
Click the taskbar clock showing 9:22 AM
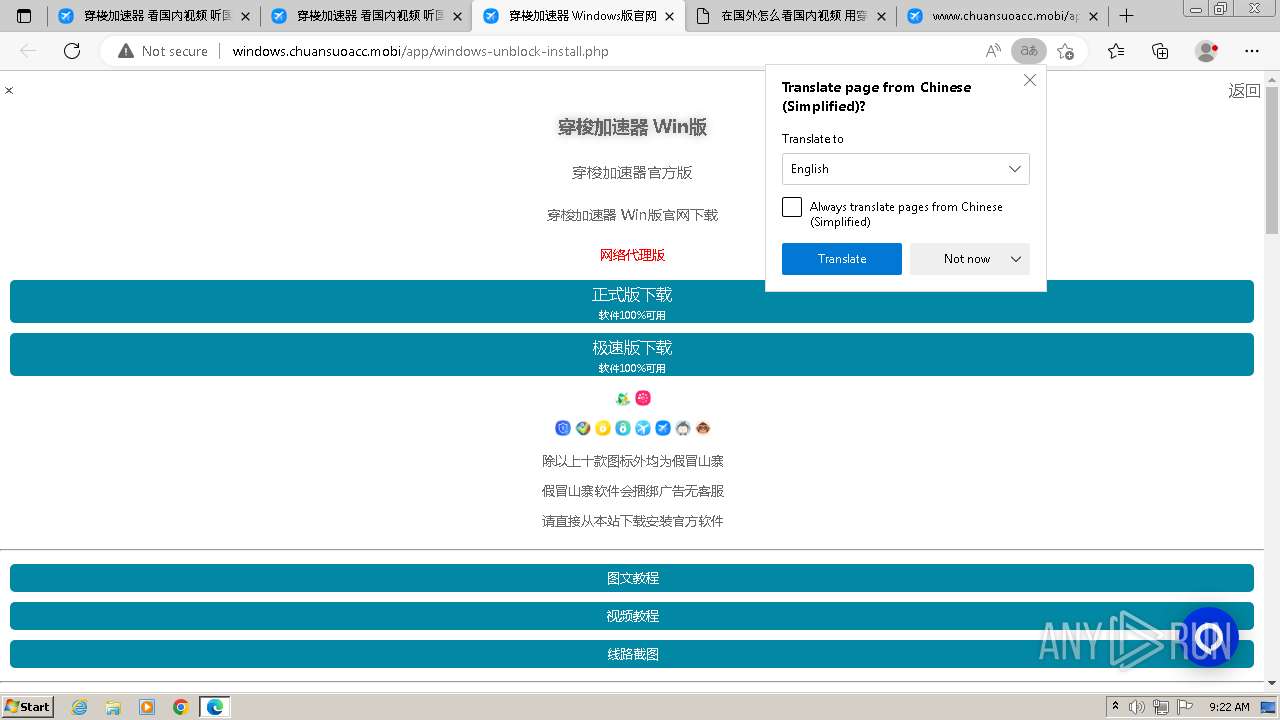coord(1229,707)
